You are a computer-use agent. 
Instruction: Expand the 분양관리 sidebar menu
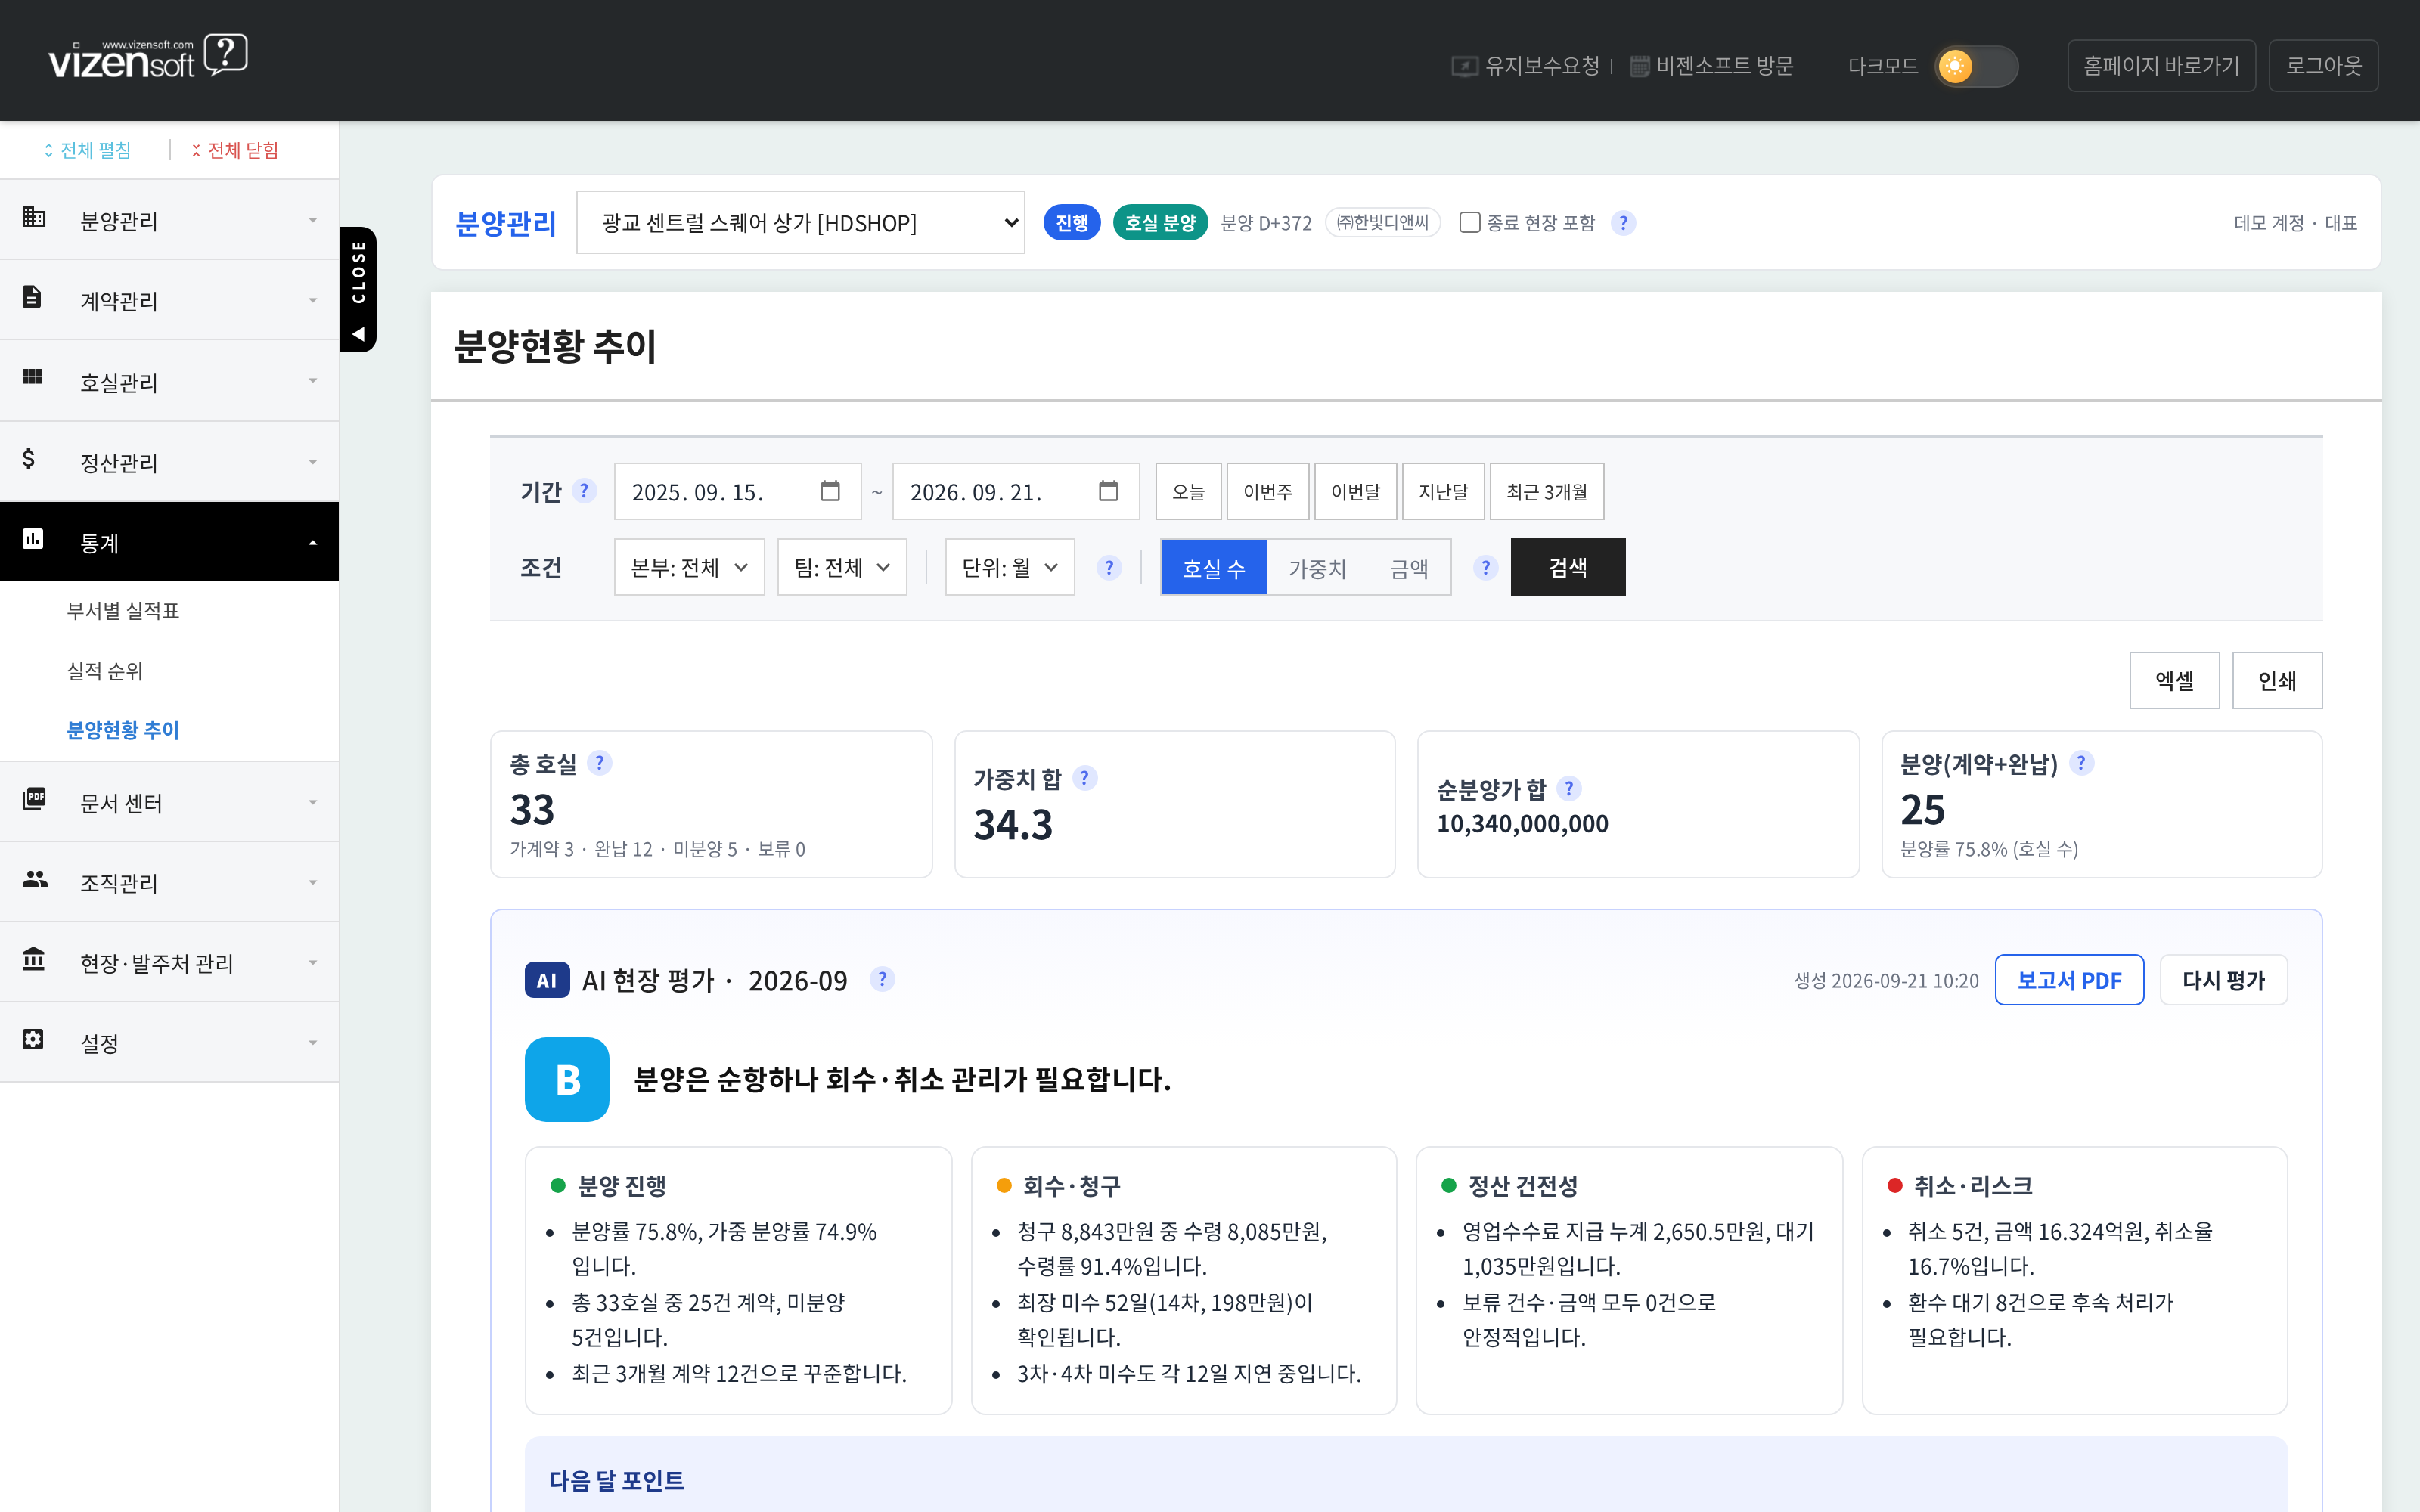point(169,220)
